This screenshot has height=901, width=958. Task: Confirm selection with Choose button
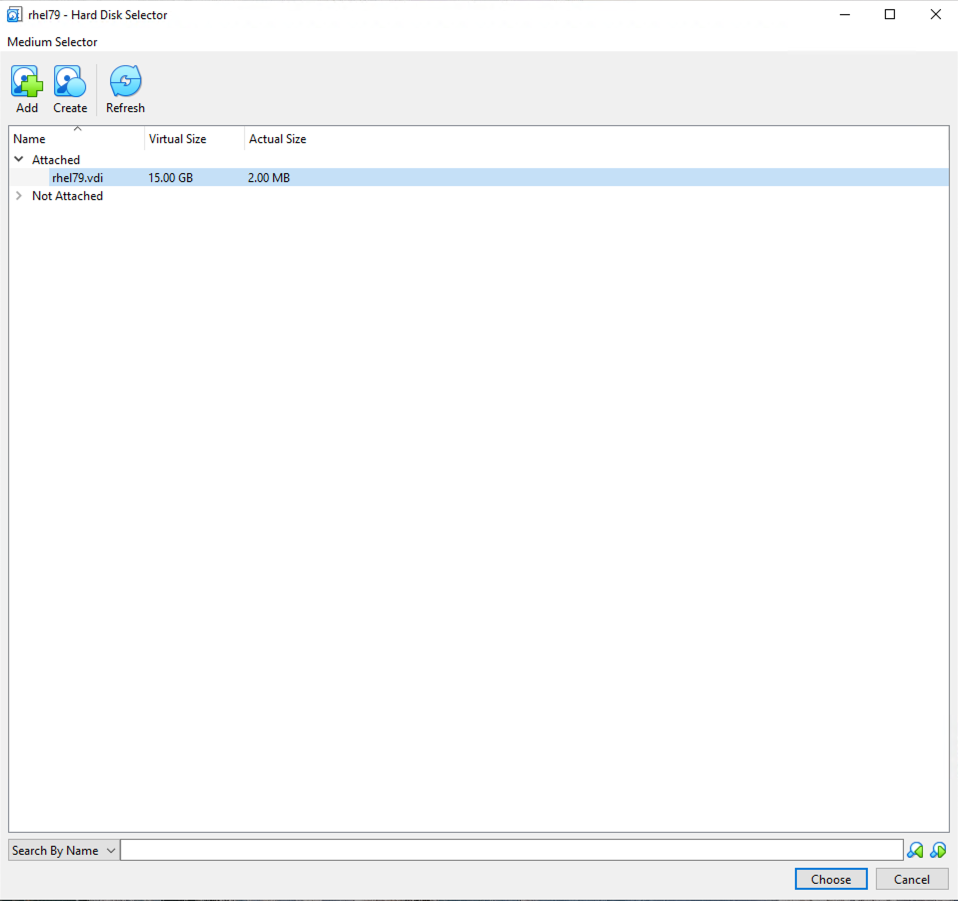(x=831, y=879)
